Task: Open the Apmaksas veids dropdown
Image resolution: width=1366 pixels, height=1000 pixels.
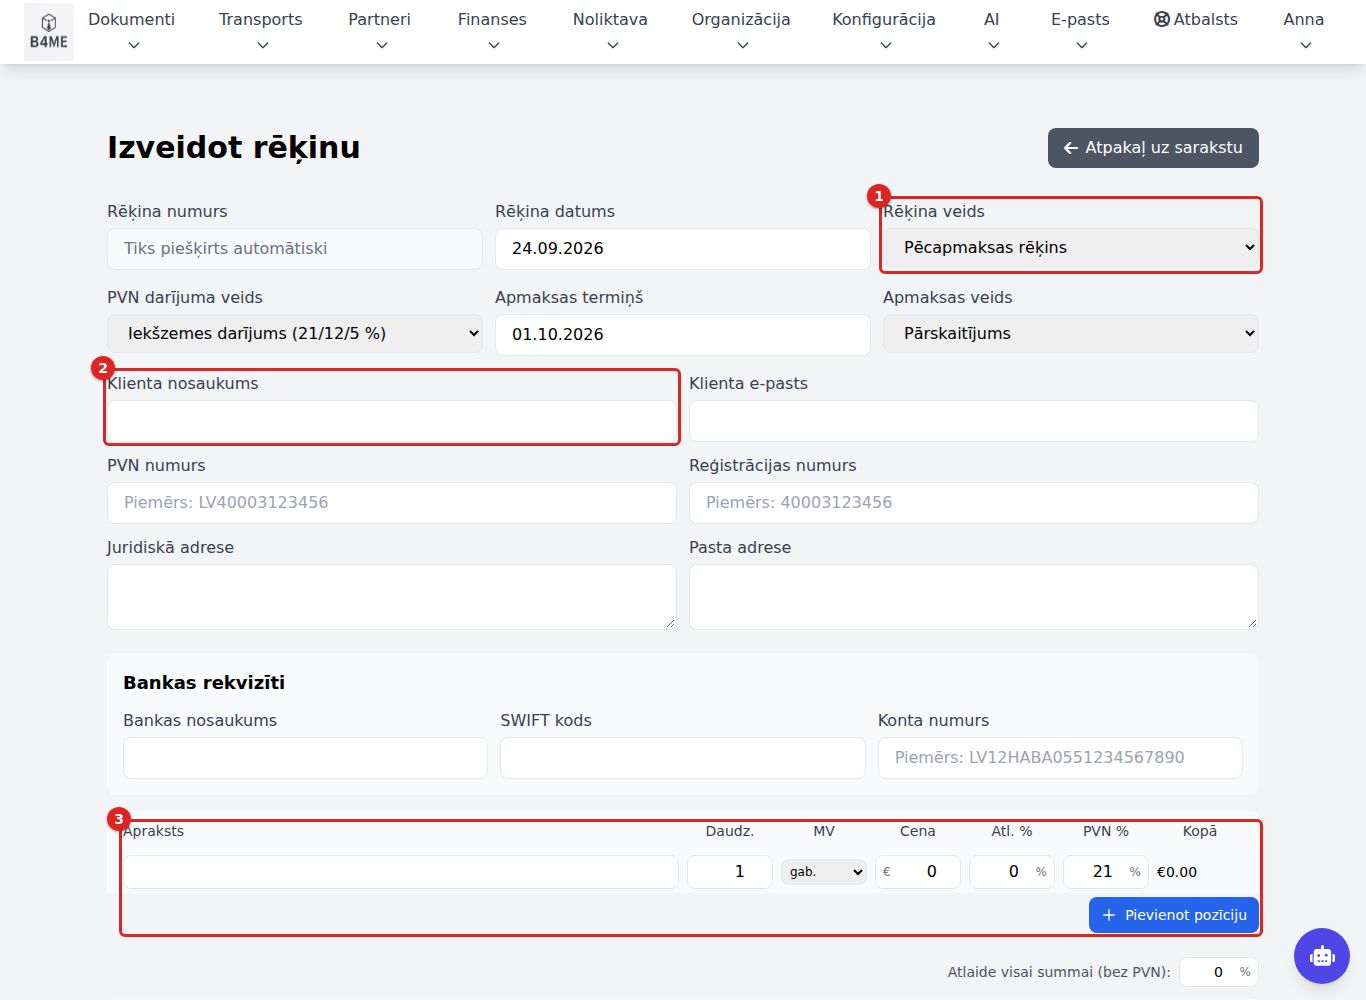Action: coord(1070,333)
